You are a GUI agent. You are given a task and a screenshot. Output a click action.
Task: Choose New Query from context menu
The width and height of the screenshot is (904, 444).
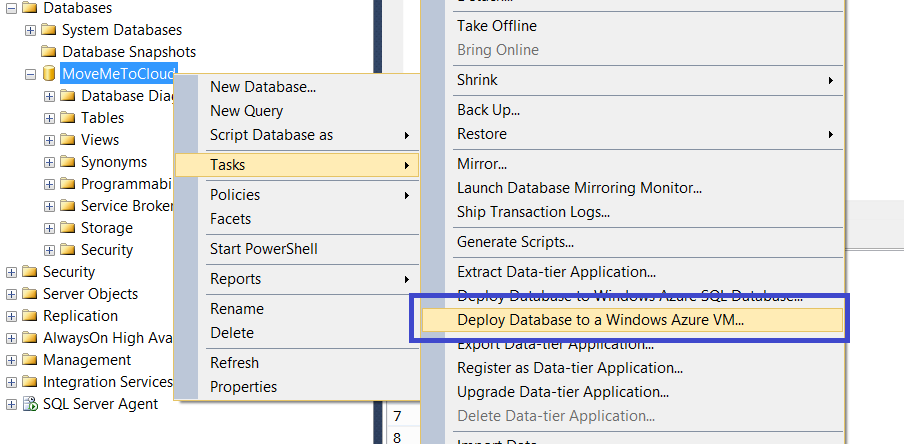[x=246, y=111]
